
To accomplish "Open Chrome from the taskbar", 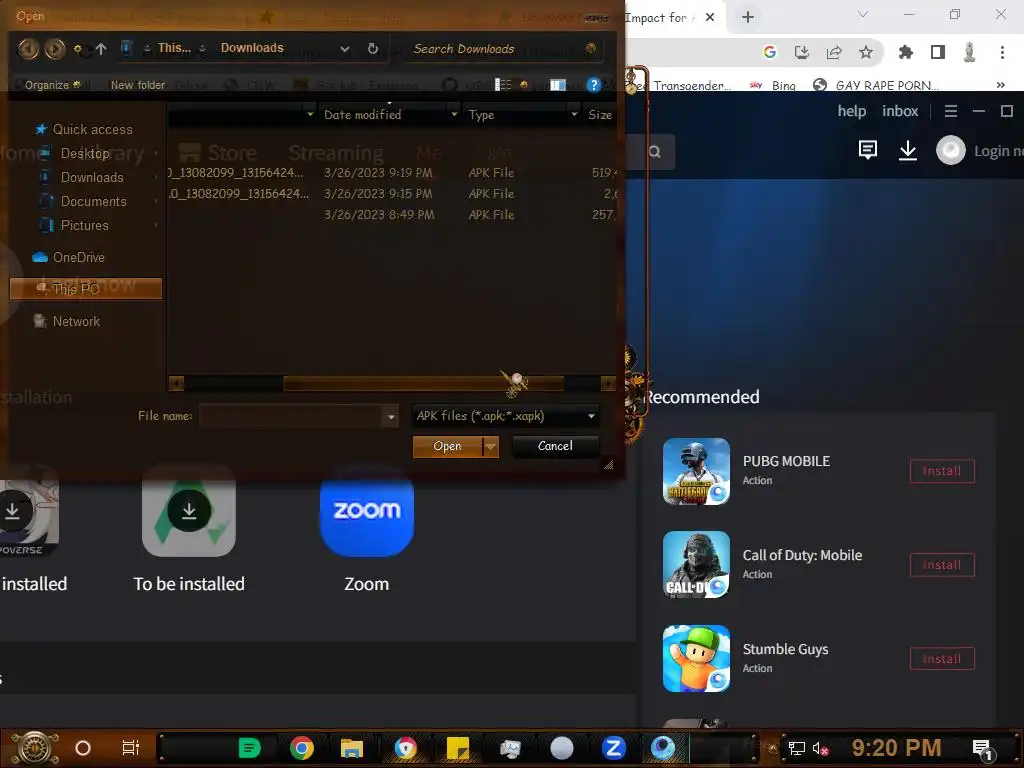I will (x=302, y=748).
